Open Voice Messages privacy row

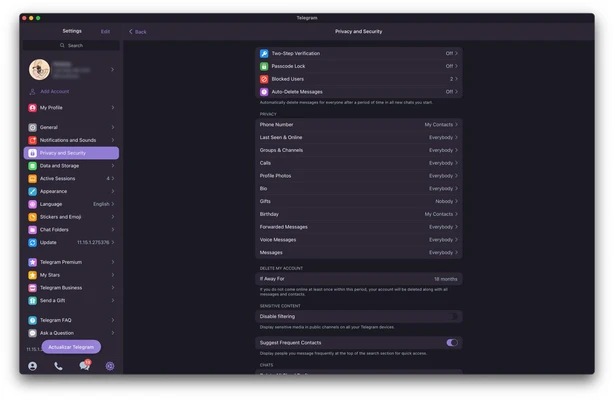(x=359, y=240)
